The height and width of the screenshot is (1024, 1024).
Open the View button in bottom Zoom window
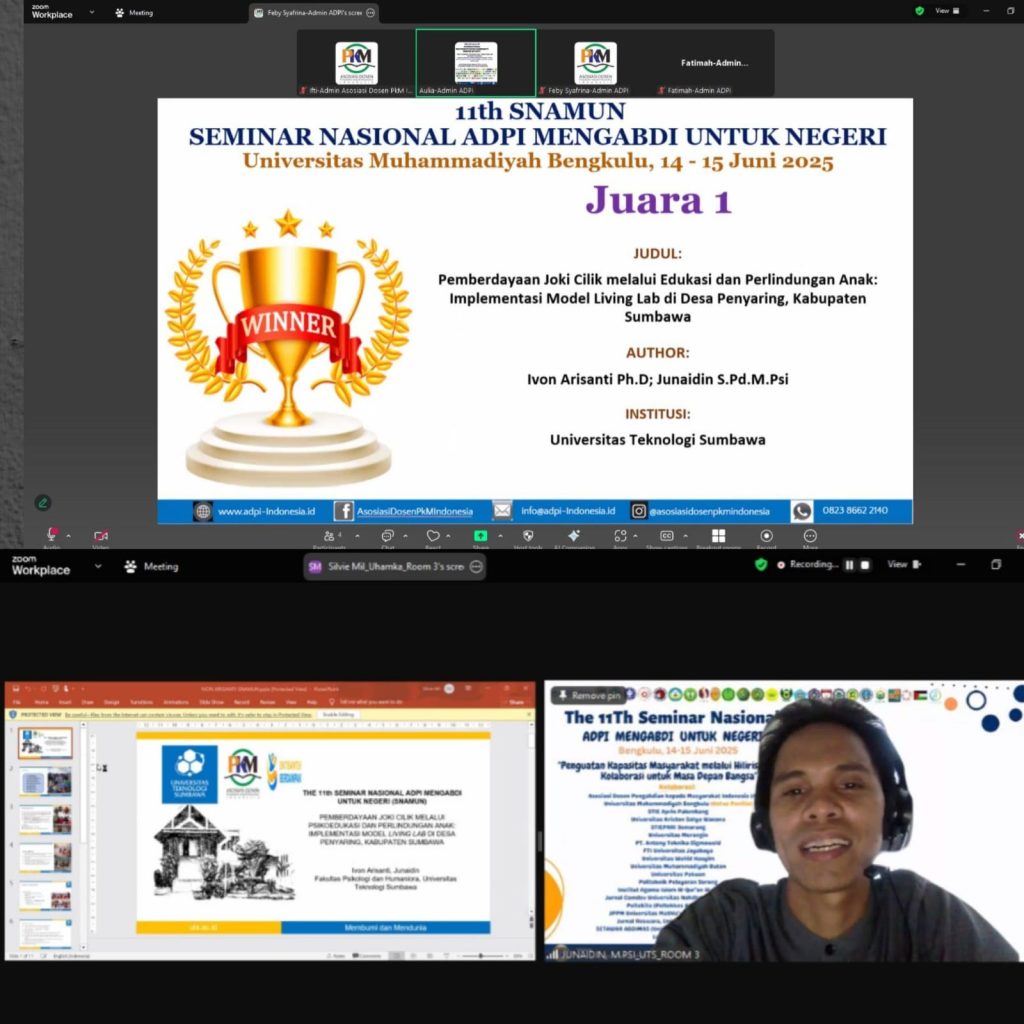point(904,564)
